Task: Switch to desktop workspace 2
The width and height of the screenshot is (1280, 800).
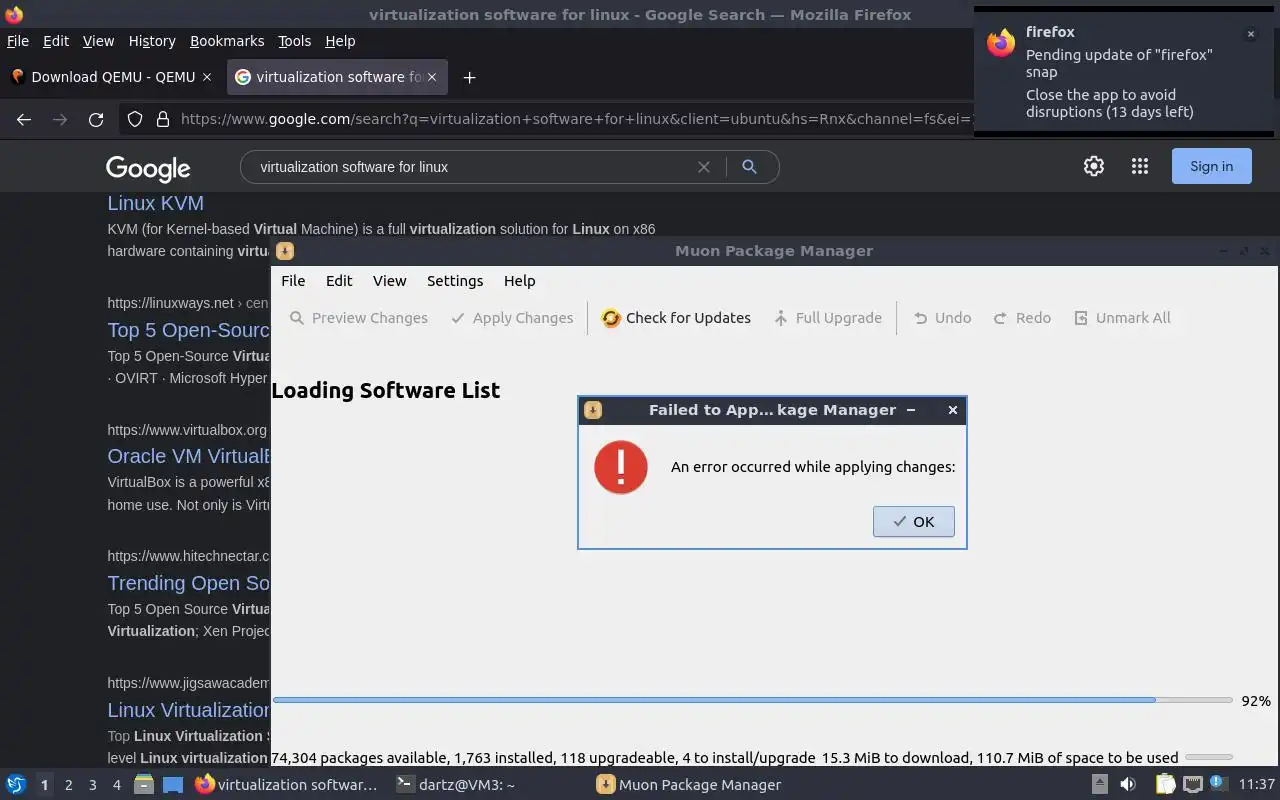Action: tap(68, 785)
